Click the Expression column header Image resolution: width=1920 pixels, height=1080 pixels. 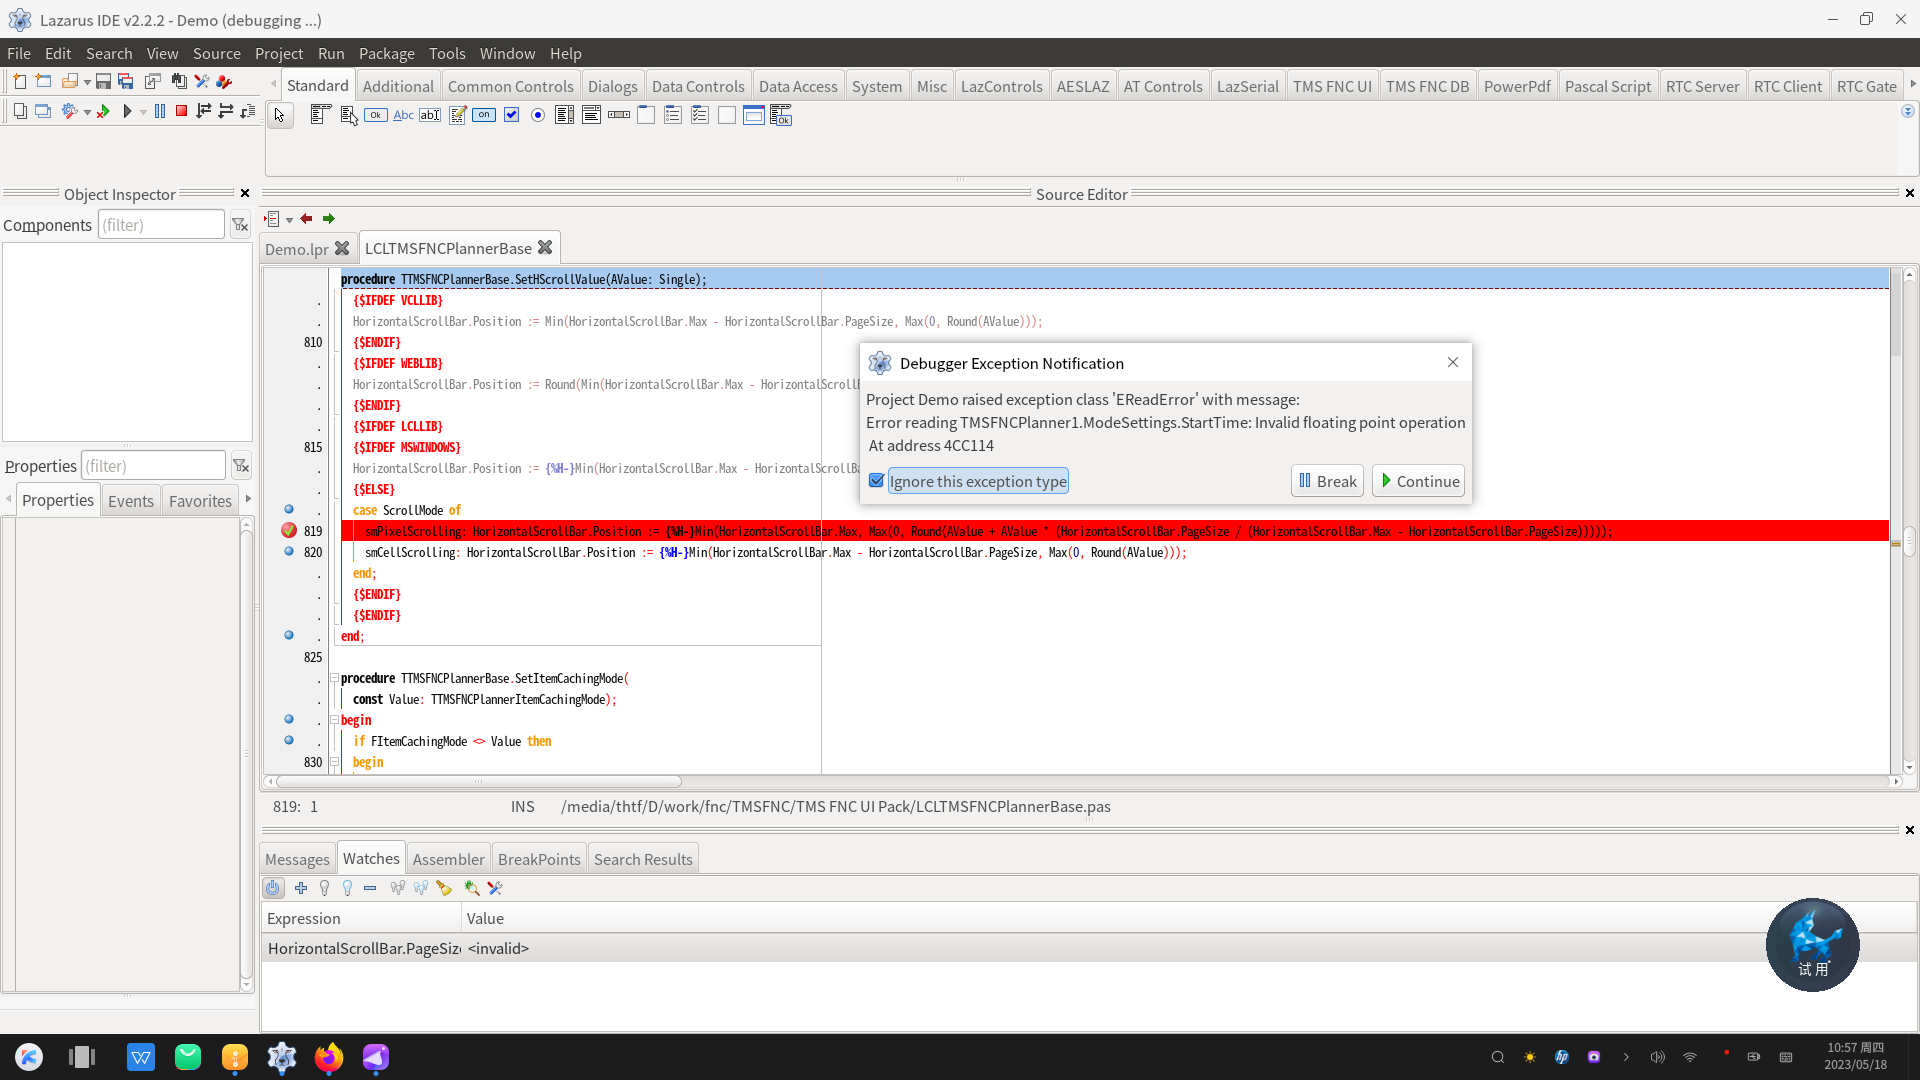(x=361, y=918)
